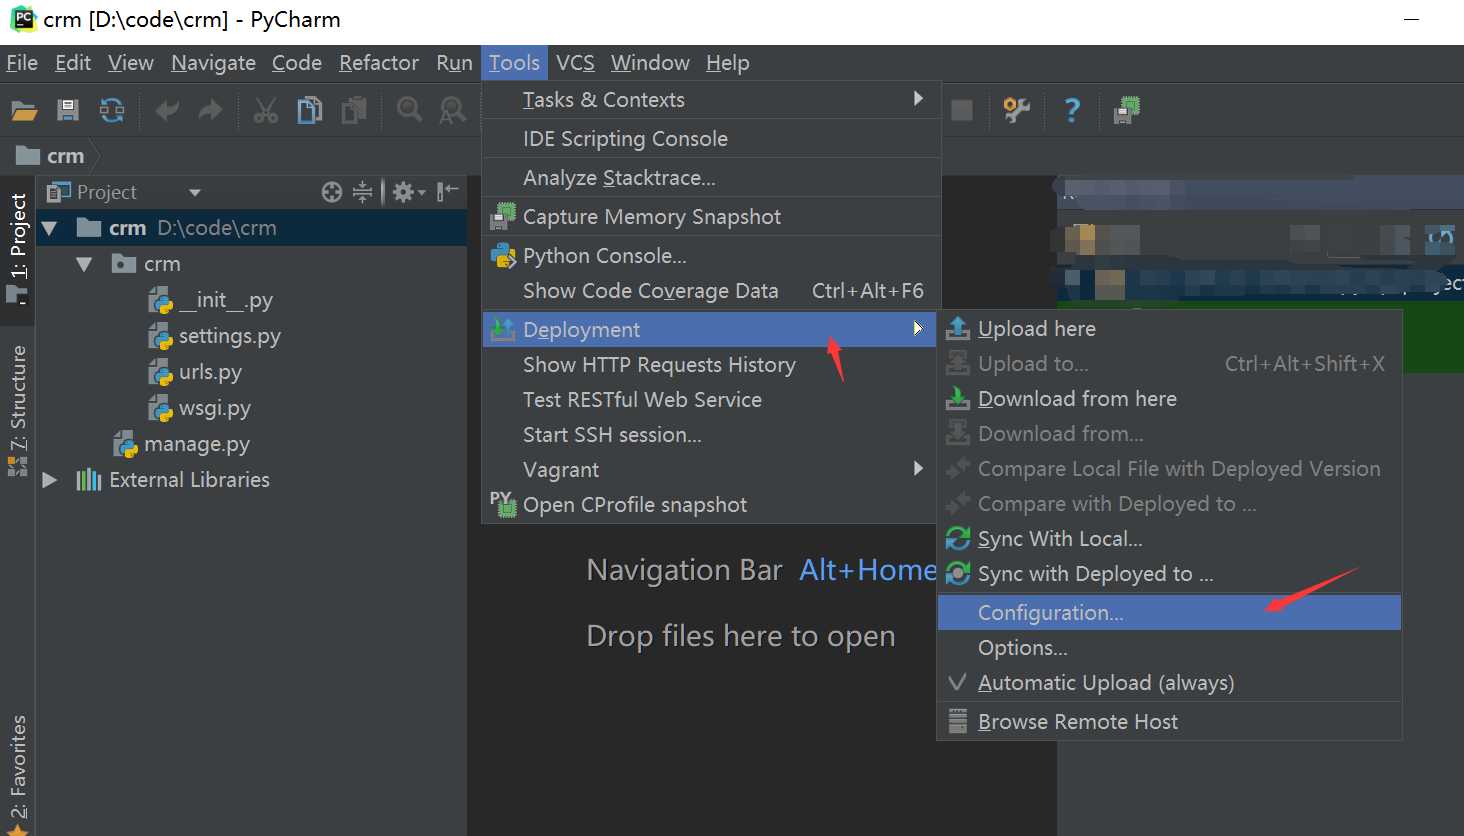
Task: Open the VCS menu
Action: pos(575,63)
